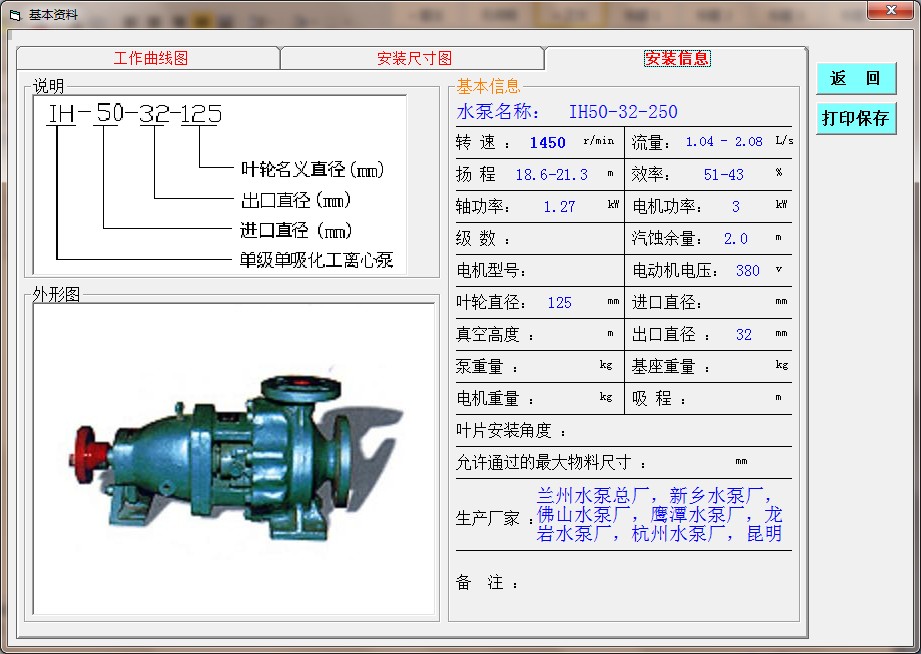Switch to the 工作曲线图 tab
Viewport: 921px width, 654px height.
coord(150,58)
